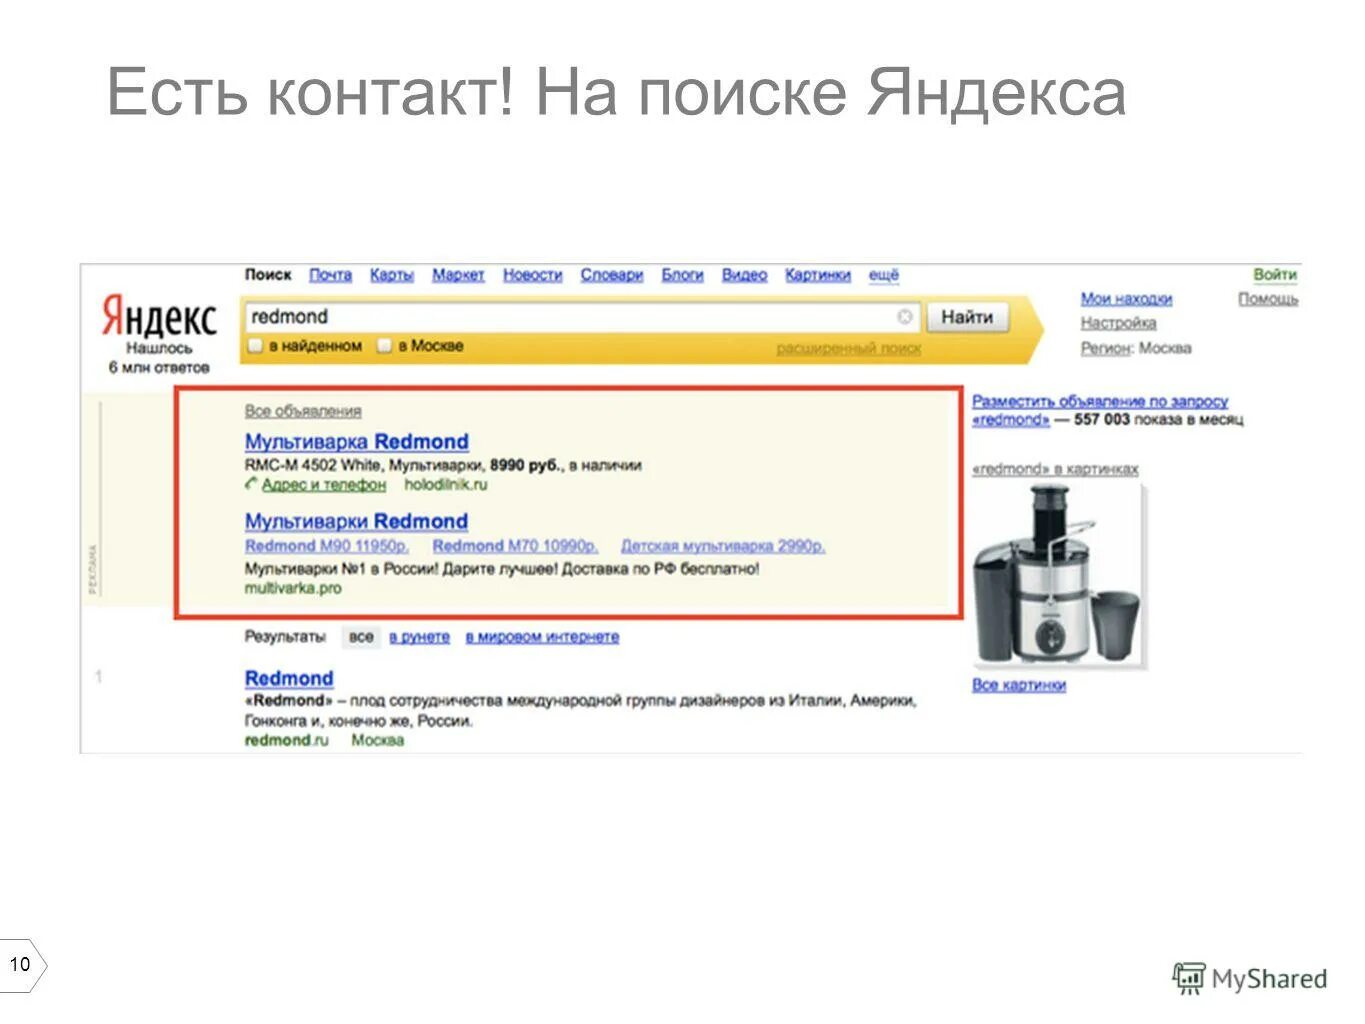Open the Почта service
Screen dimensions: 1365x1024
tap(330, 275)
